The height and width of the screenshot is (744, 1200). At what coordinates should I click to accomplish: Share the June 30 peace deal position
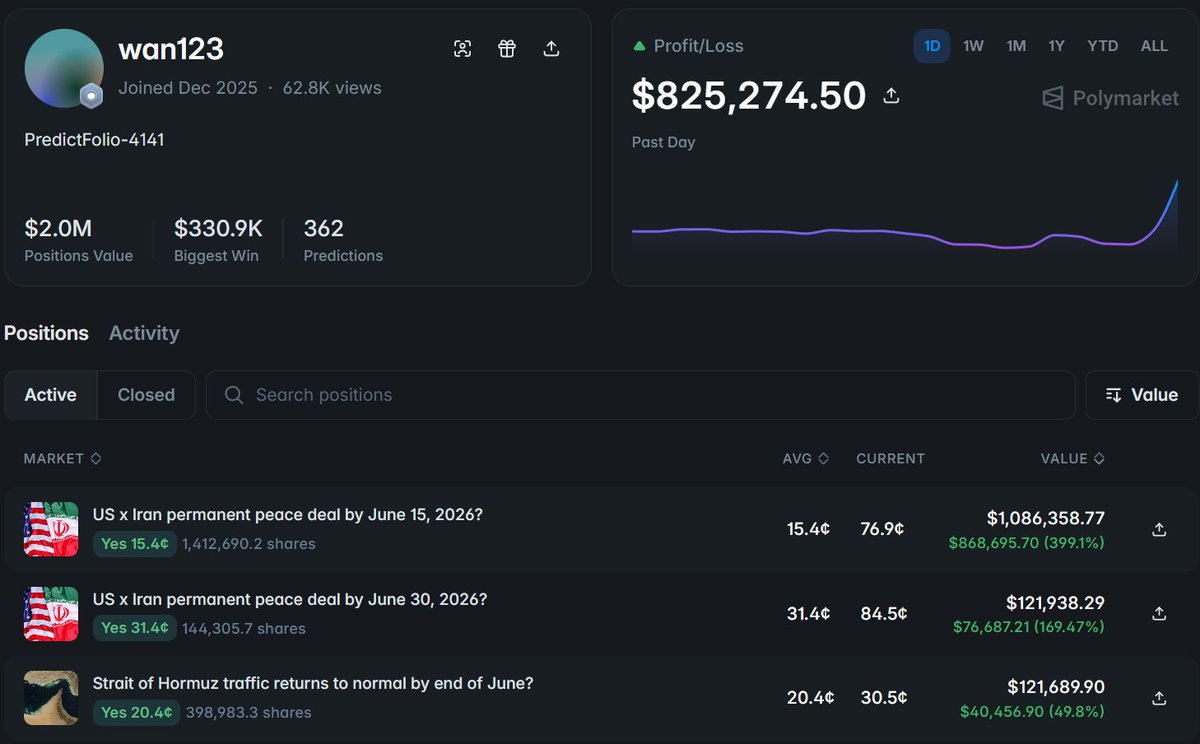(x=1159, y=613)
